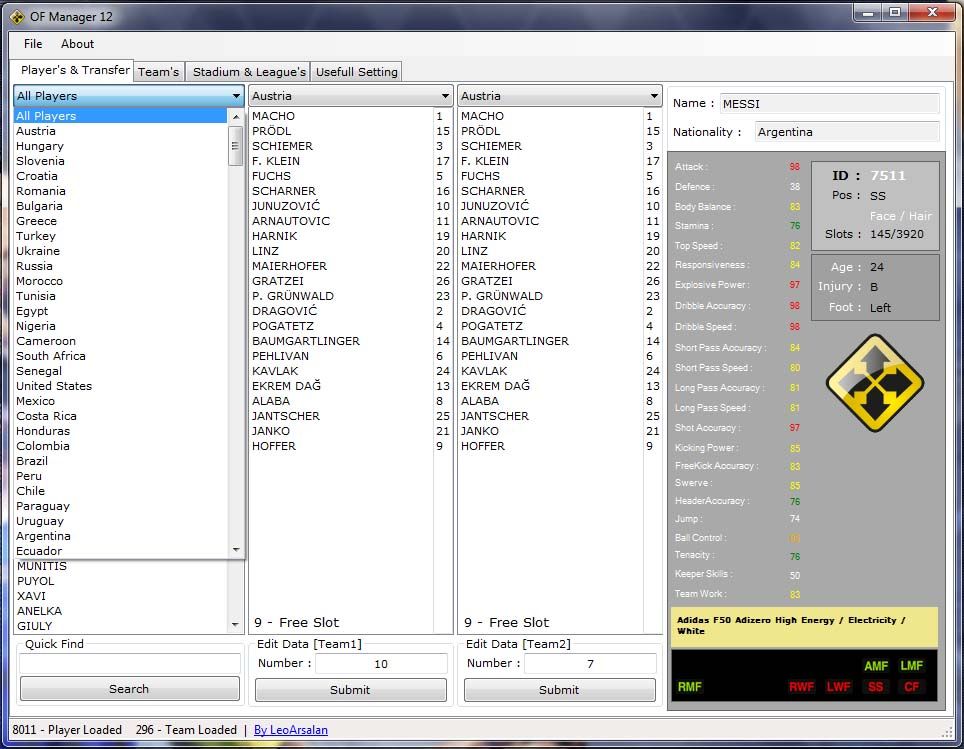Open the Team1 Austria dropdown

pos(445,96)
